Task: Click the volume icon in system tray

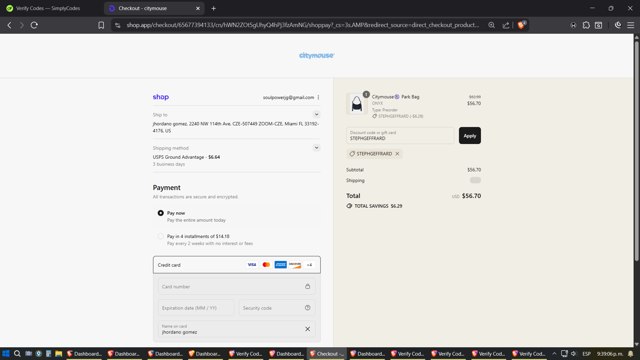Action: (573, 353)
